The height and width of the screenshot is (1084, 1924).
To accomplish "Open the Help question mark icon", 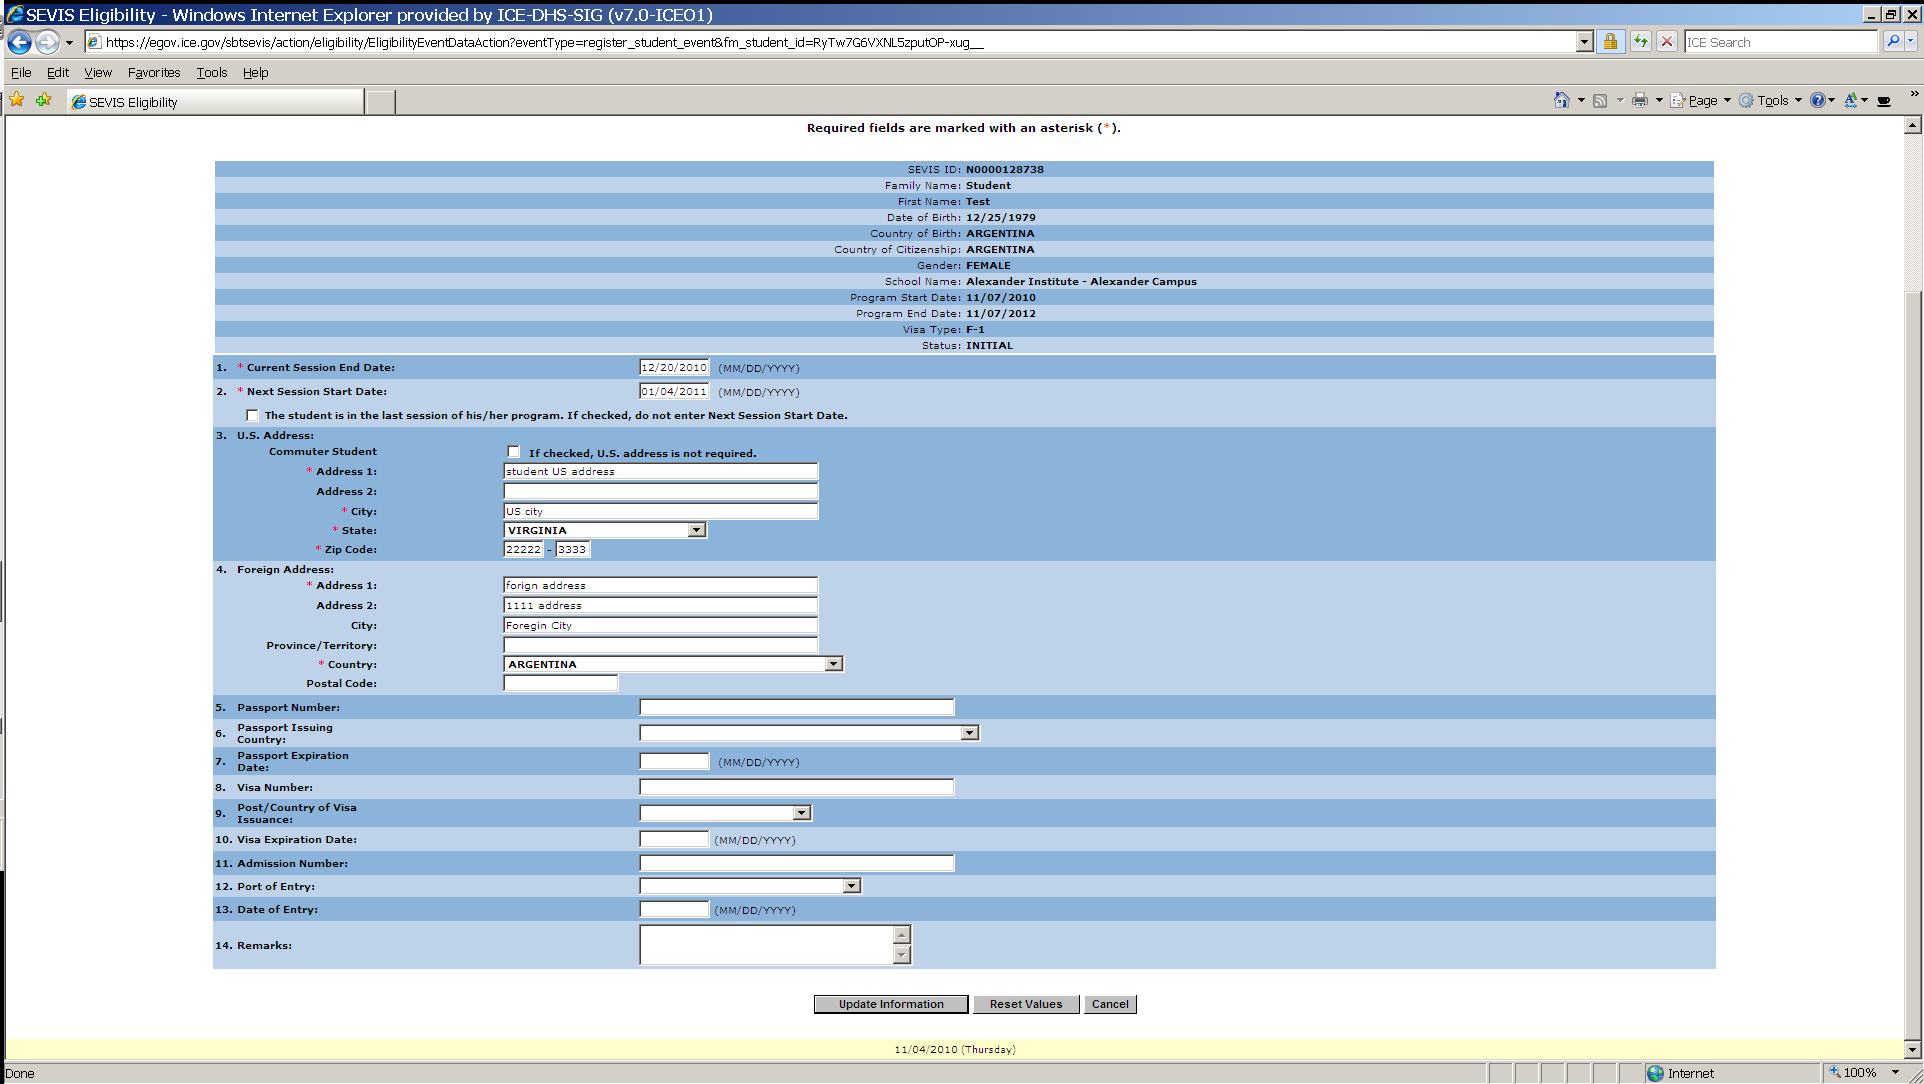I will click(x=1817, y=100).
